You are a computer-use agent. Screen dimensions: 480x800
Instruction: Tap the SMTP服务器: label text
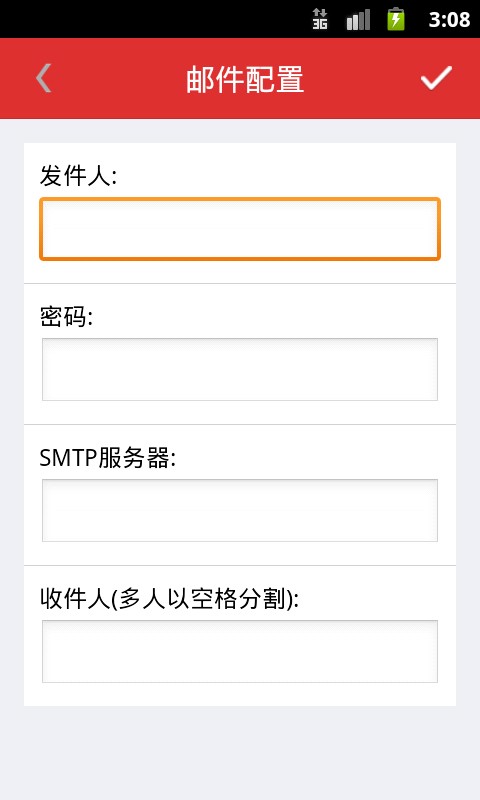[x=108, y=458]
